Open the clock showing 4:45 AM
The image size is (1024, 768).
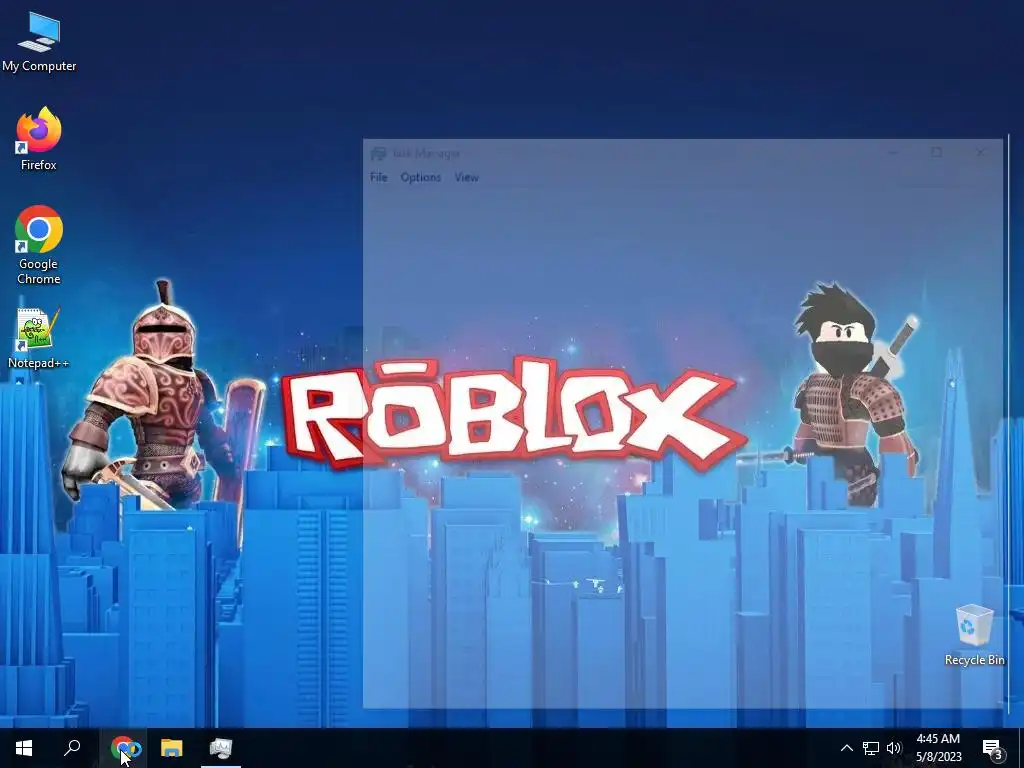(x=938, y=748)
